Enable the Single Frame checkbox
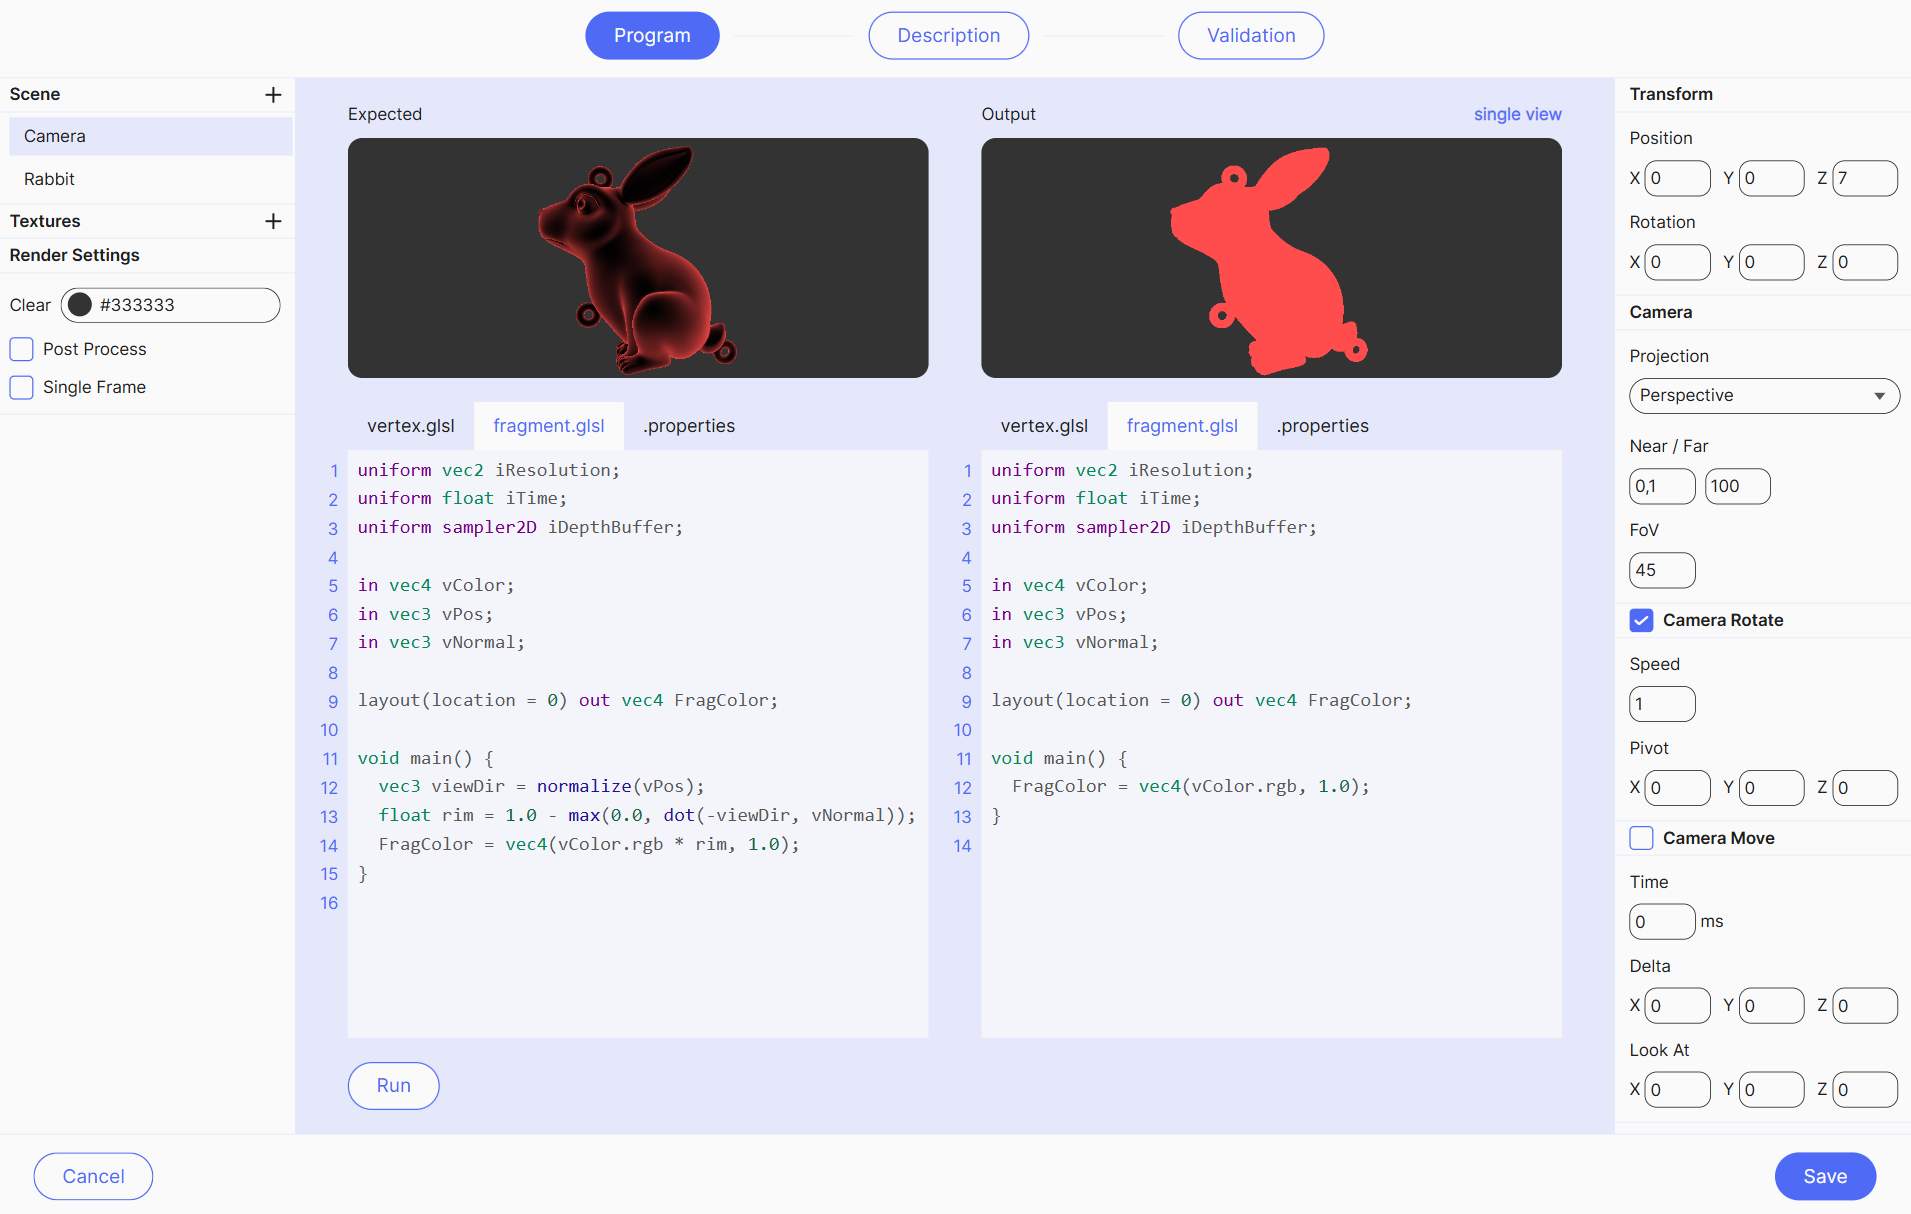 tap(22, 387)
